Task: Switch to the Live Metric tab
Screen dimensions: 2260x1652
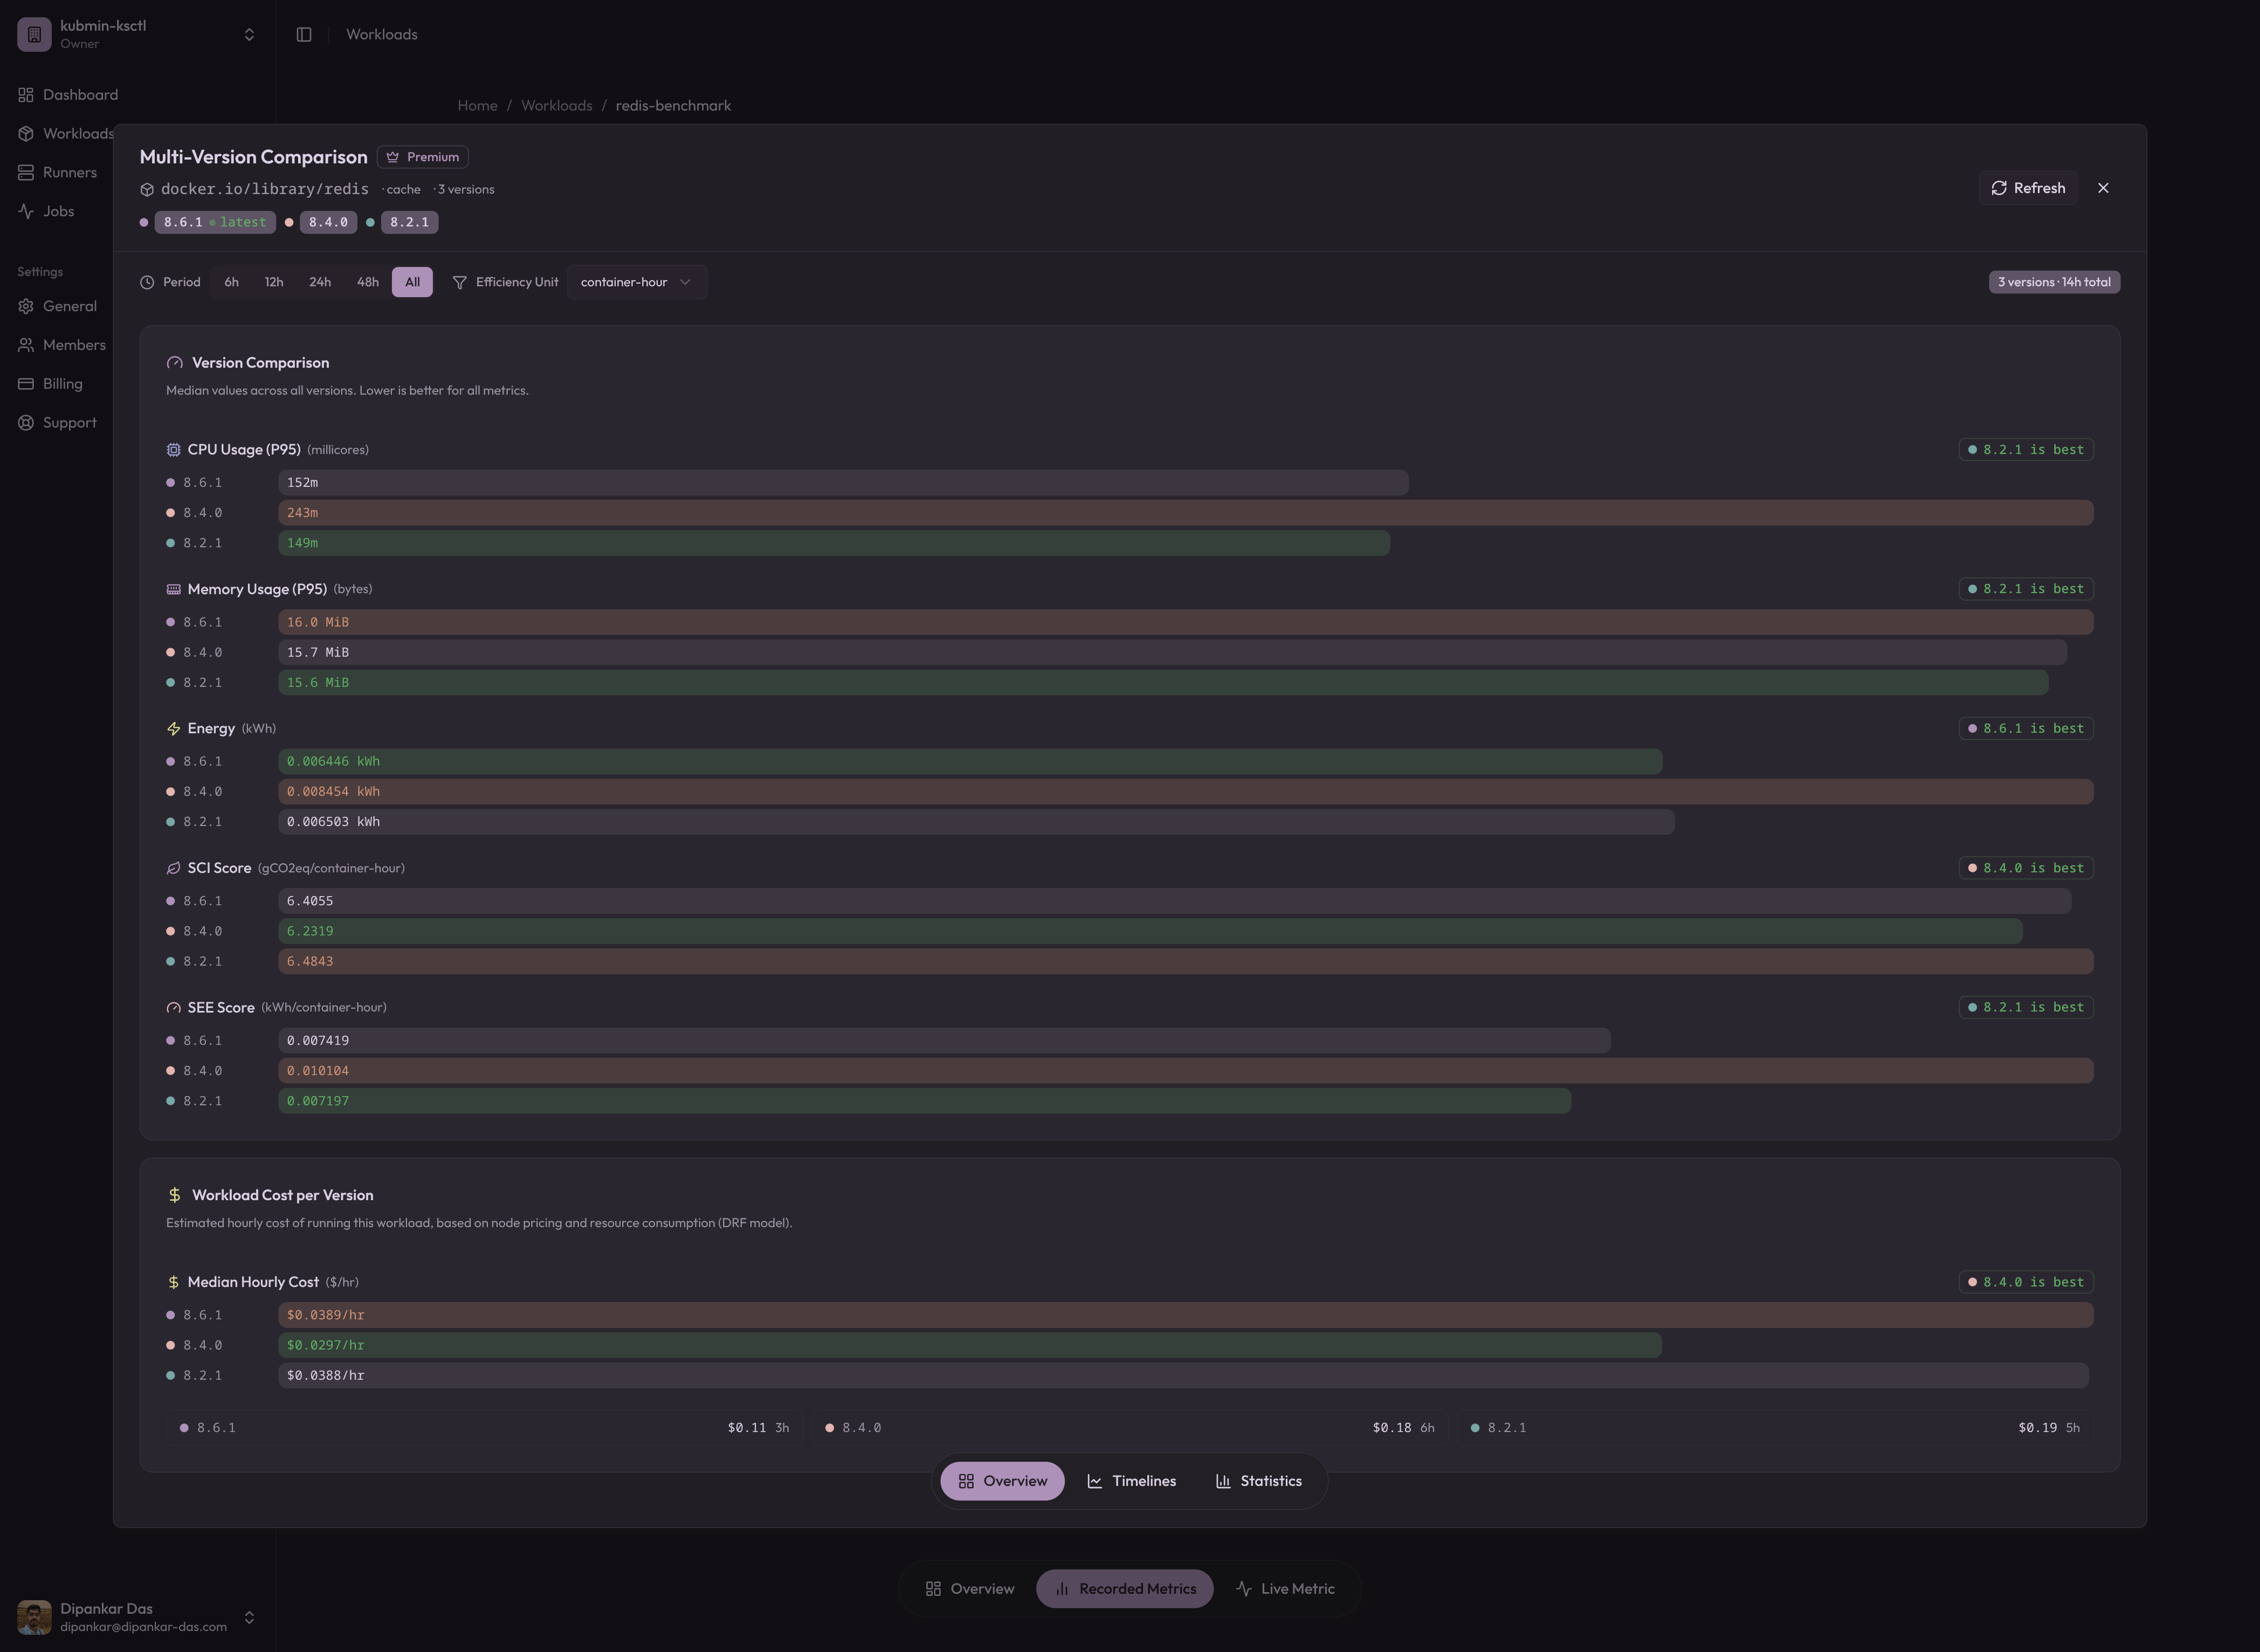Action: (1286, 1588)
